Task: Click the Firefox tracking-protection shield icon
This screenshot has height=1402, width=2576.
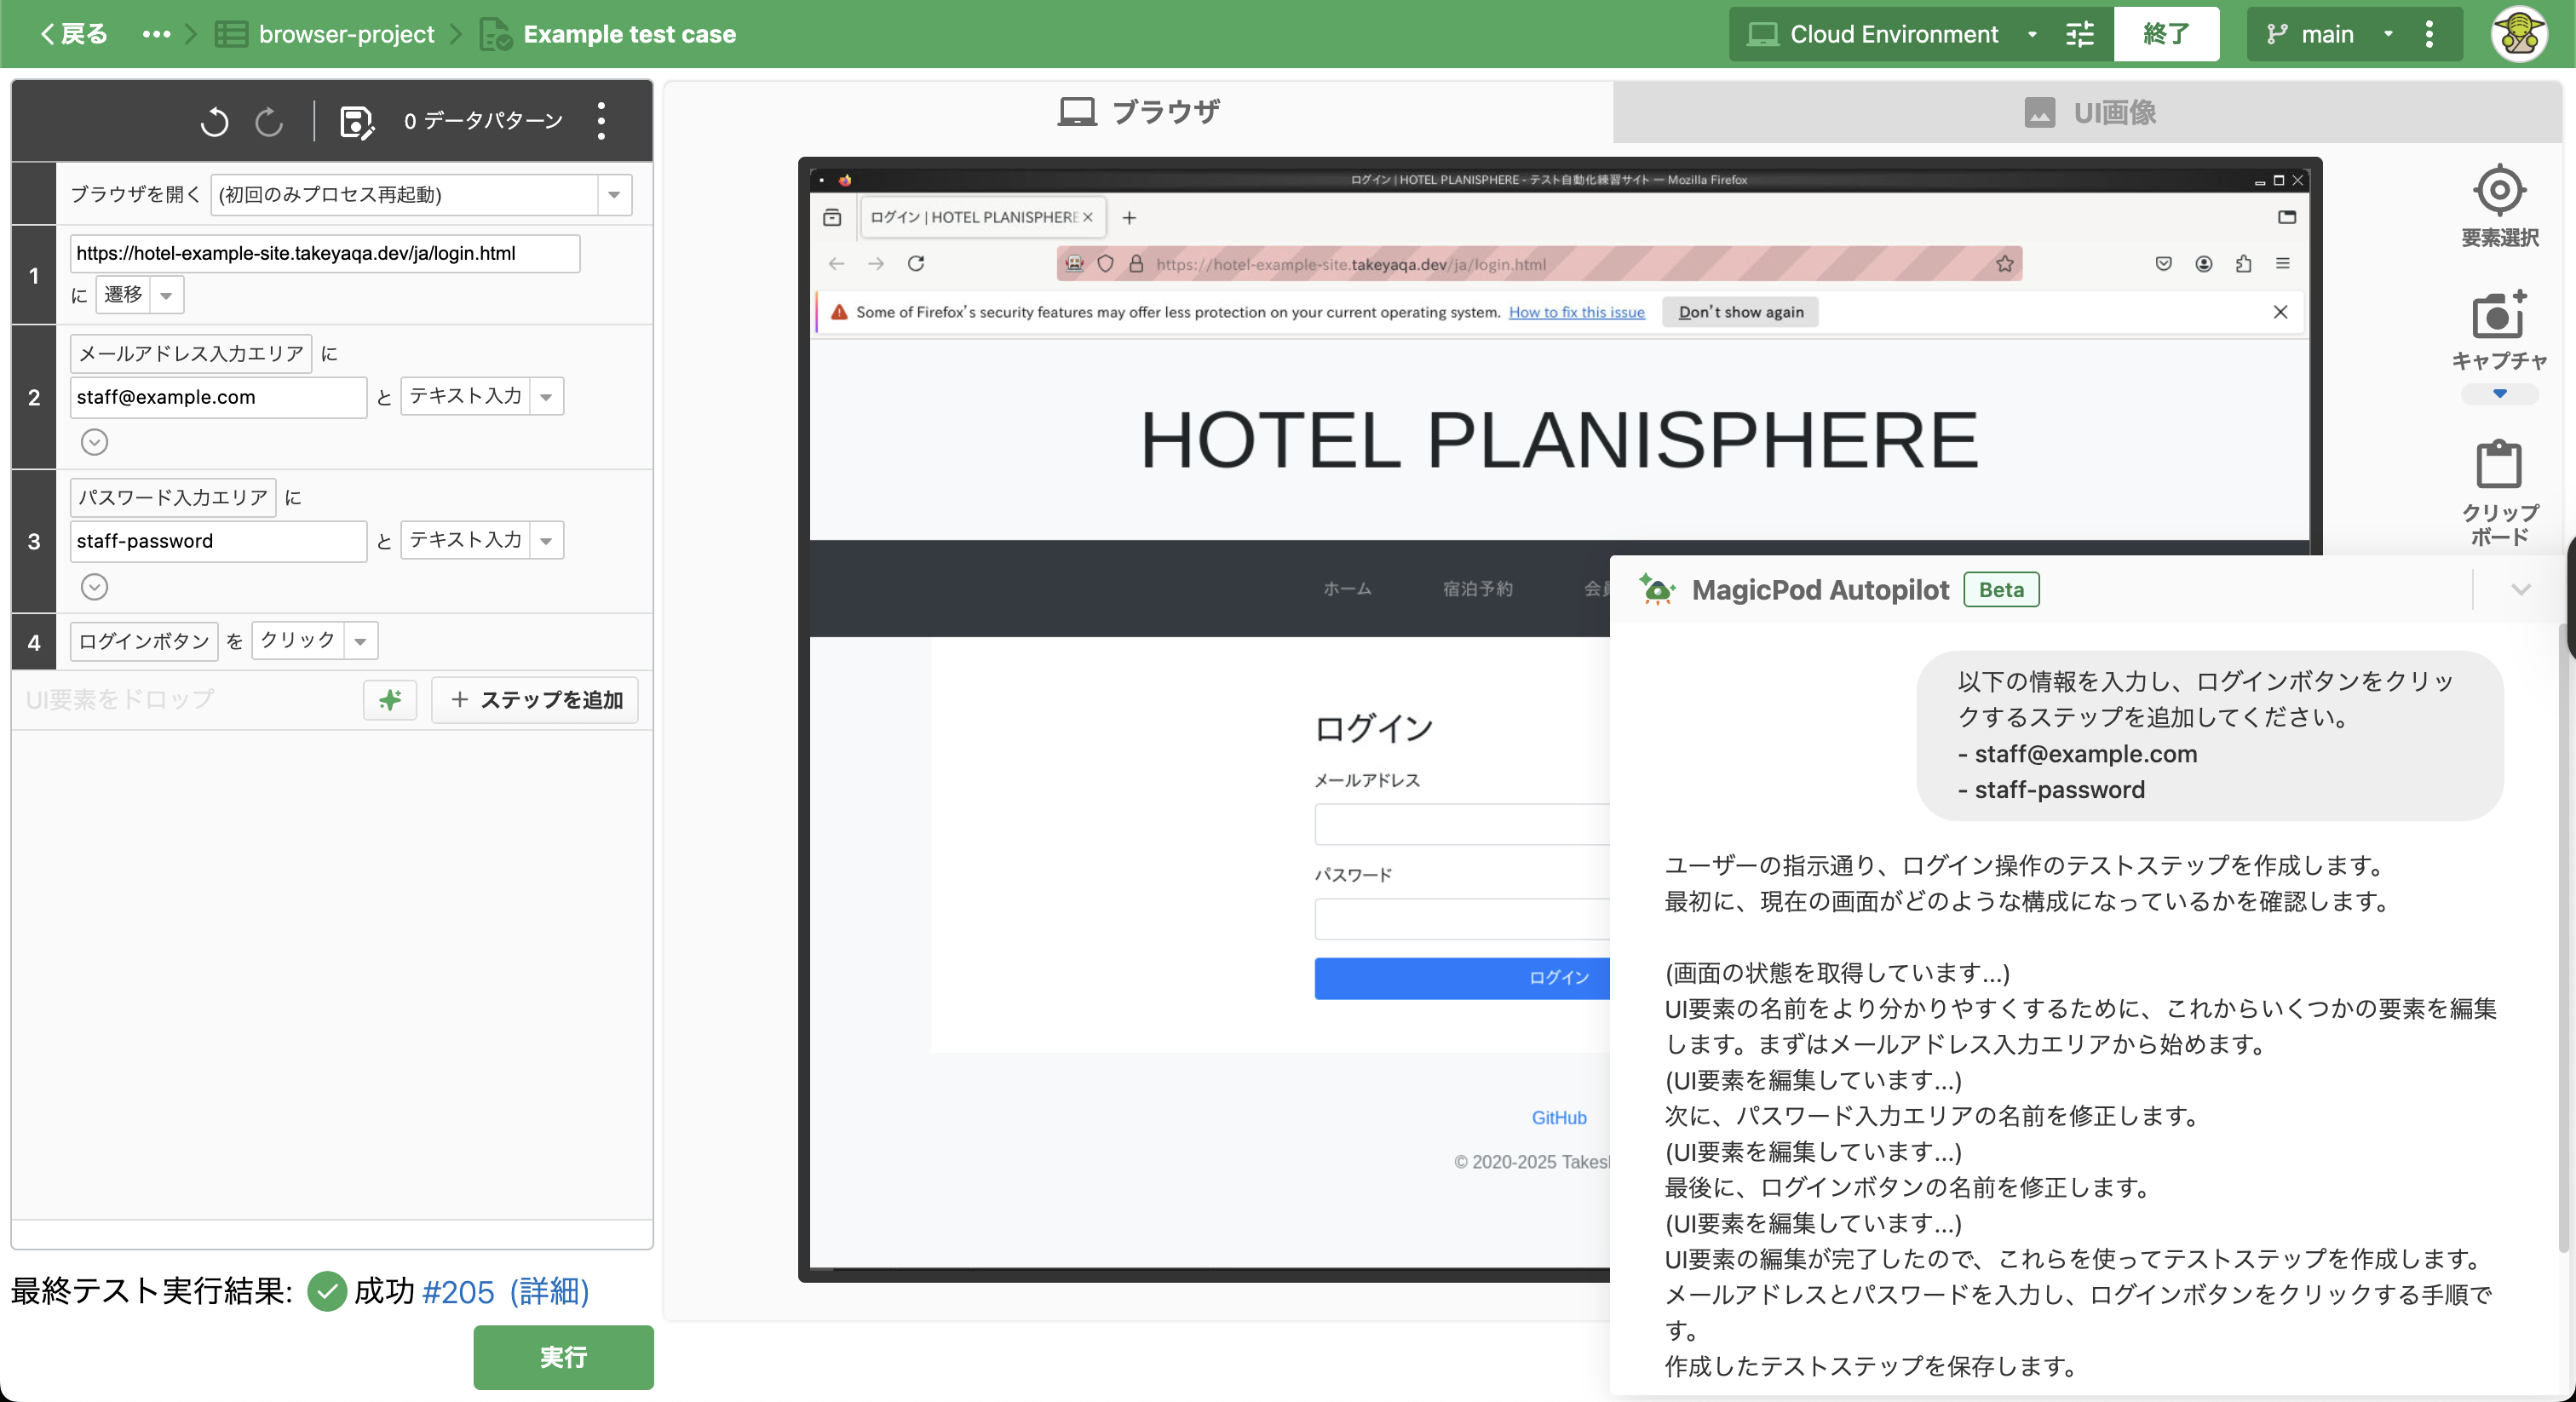Action: click(x=1105, y=263)
